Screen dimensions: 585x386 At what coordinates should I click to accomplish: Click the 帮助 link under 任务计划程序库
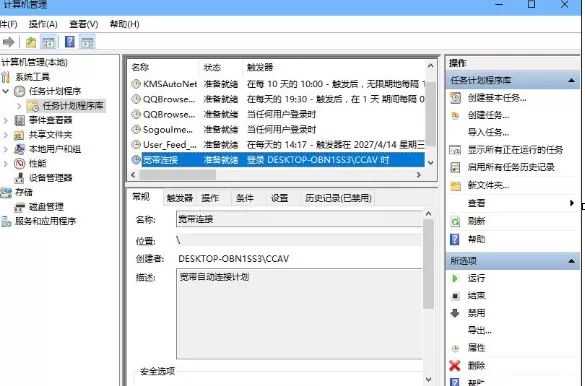click(476, 239)
